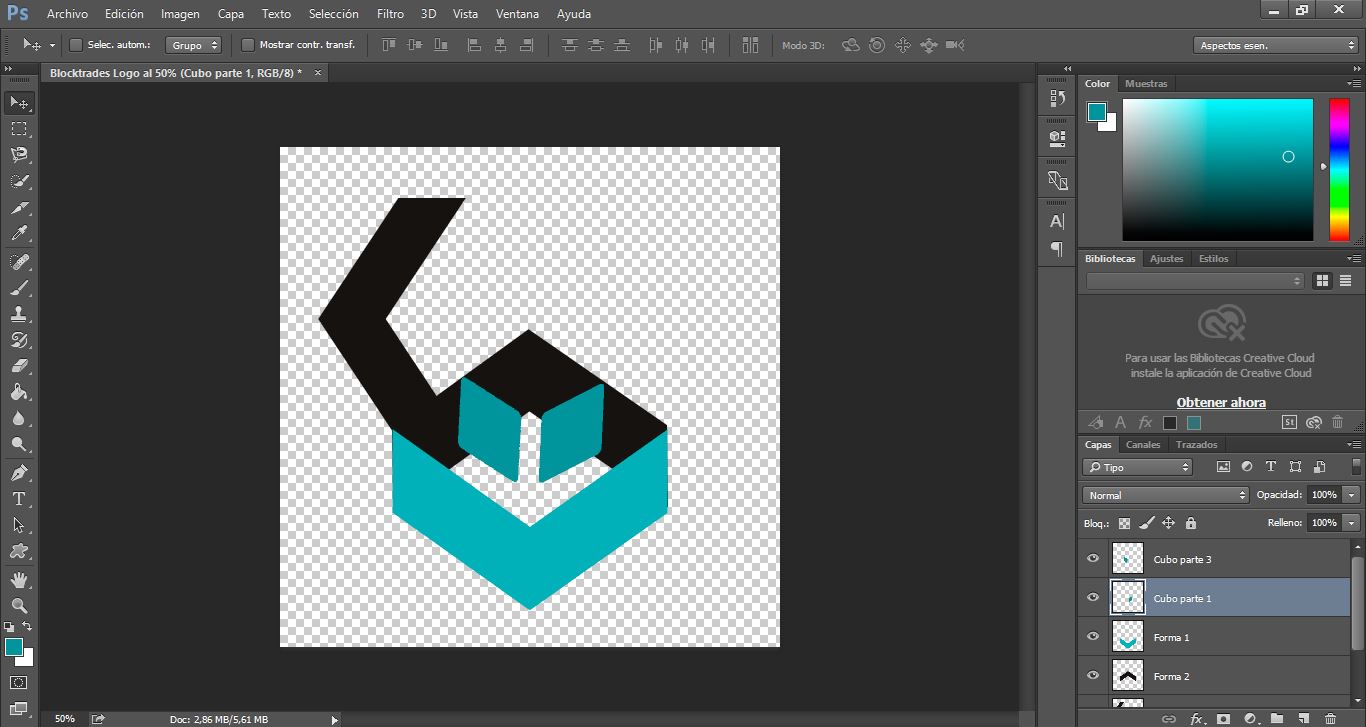Select the Lasso tool

pos(19,155)
